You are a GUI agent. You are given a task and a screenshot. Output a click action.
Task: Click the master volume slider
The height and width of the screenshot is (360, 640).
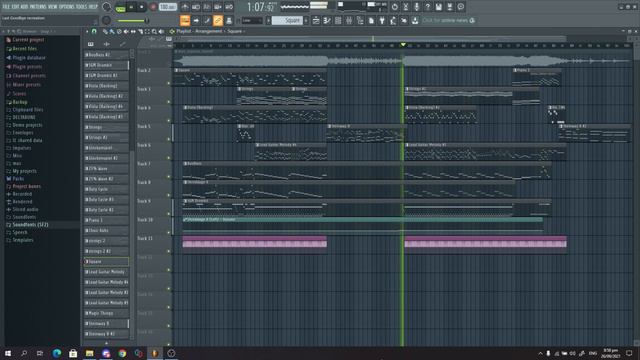click(132, 20)
